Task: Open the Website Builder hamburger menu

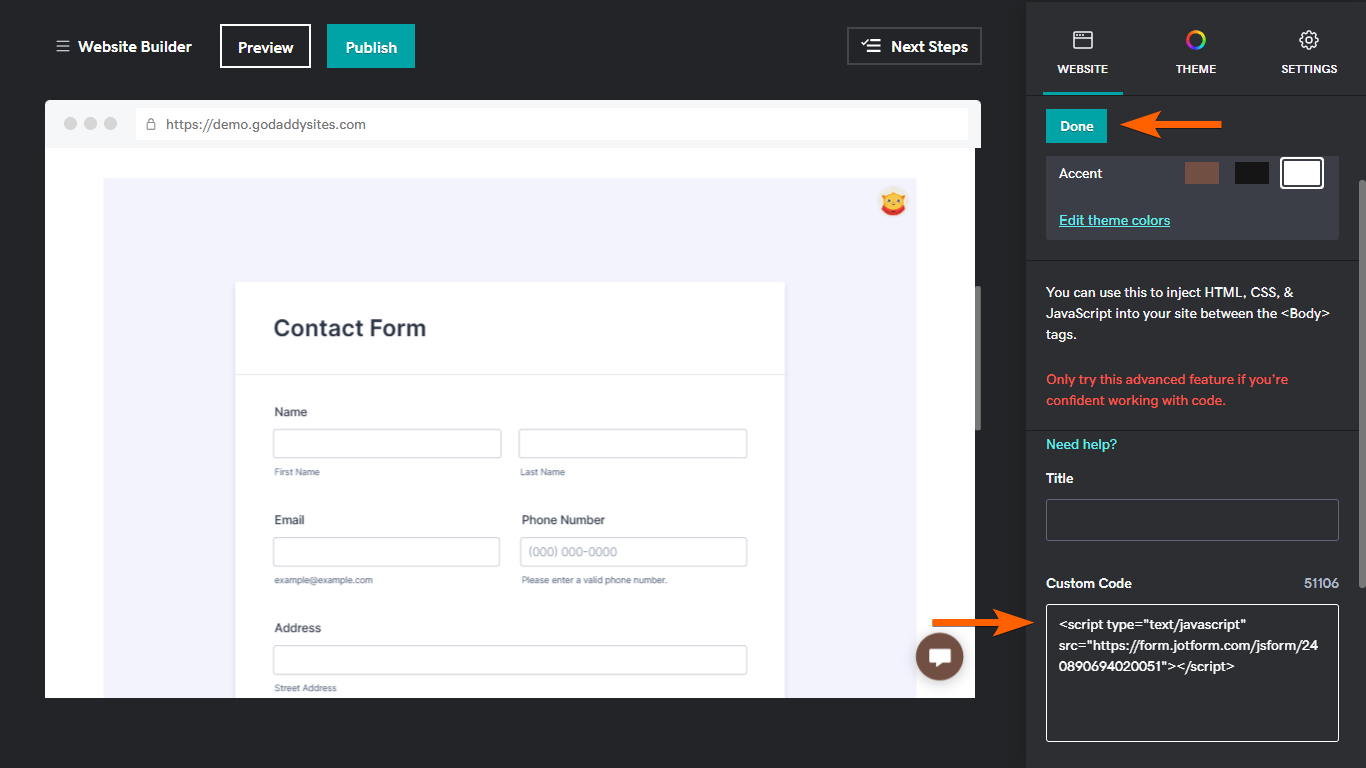Action: pyautogui.click(x=63, y=47)
